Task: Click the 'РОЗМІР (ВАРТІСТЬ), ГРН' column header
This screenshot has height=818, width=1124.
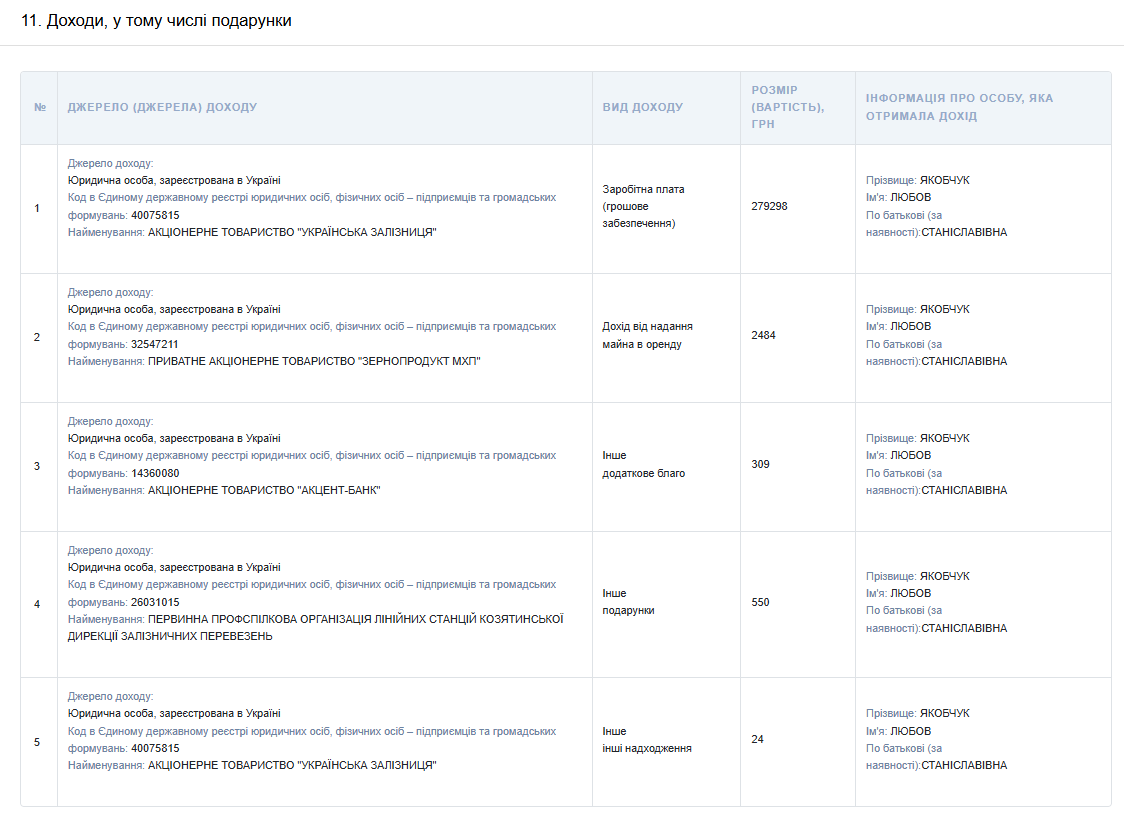Action: pyautogui.click(x=788, y=107)
